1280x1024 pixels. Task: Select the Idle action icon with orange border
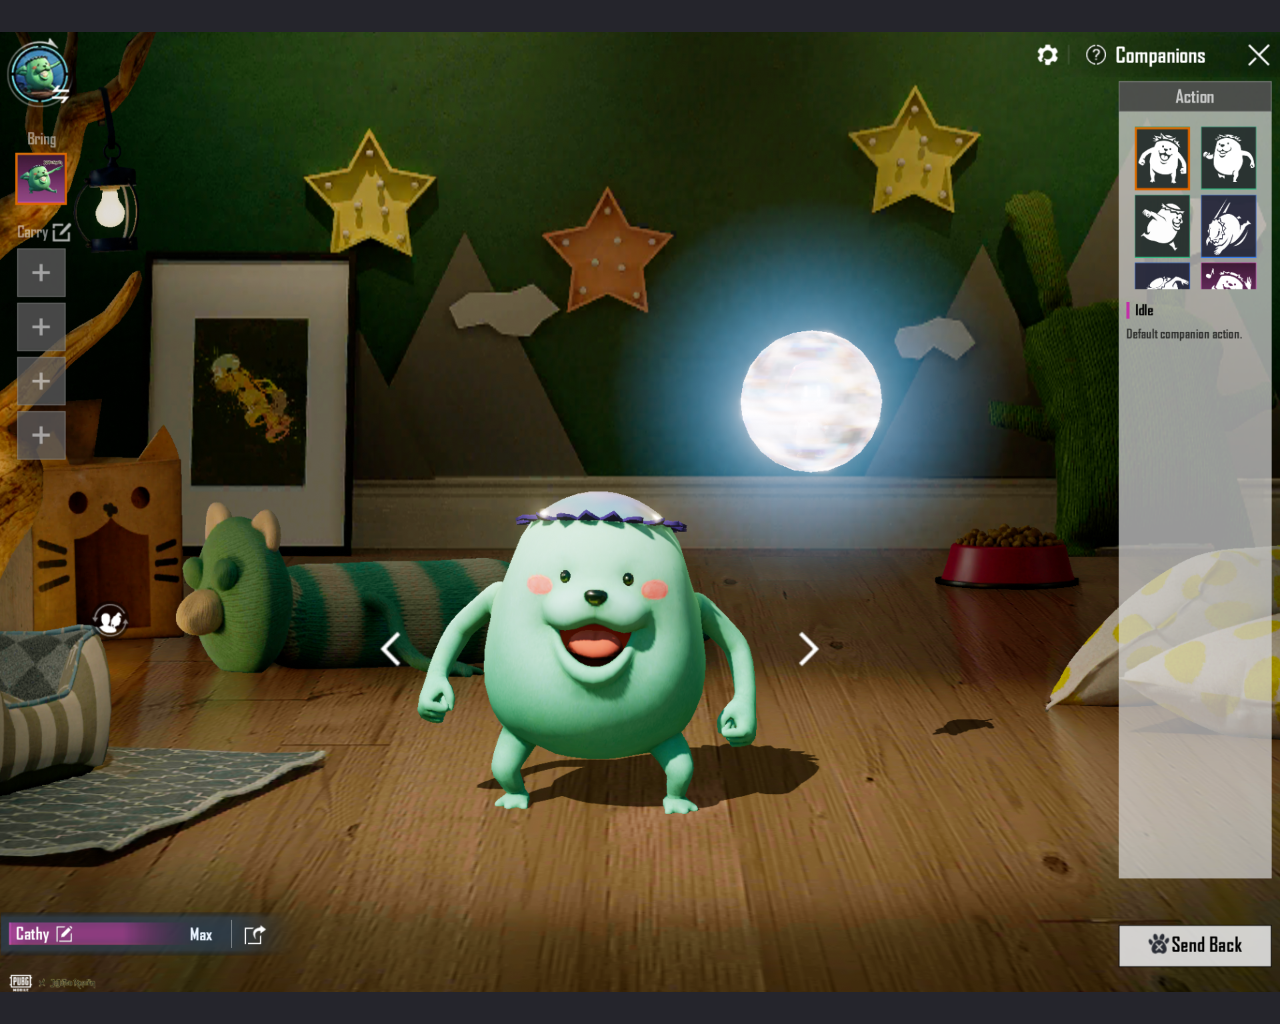[1162, 158]
